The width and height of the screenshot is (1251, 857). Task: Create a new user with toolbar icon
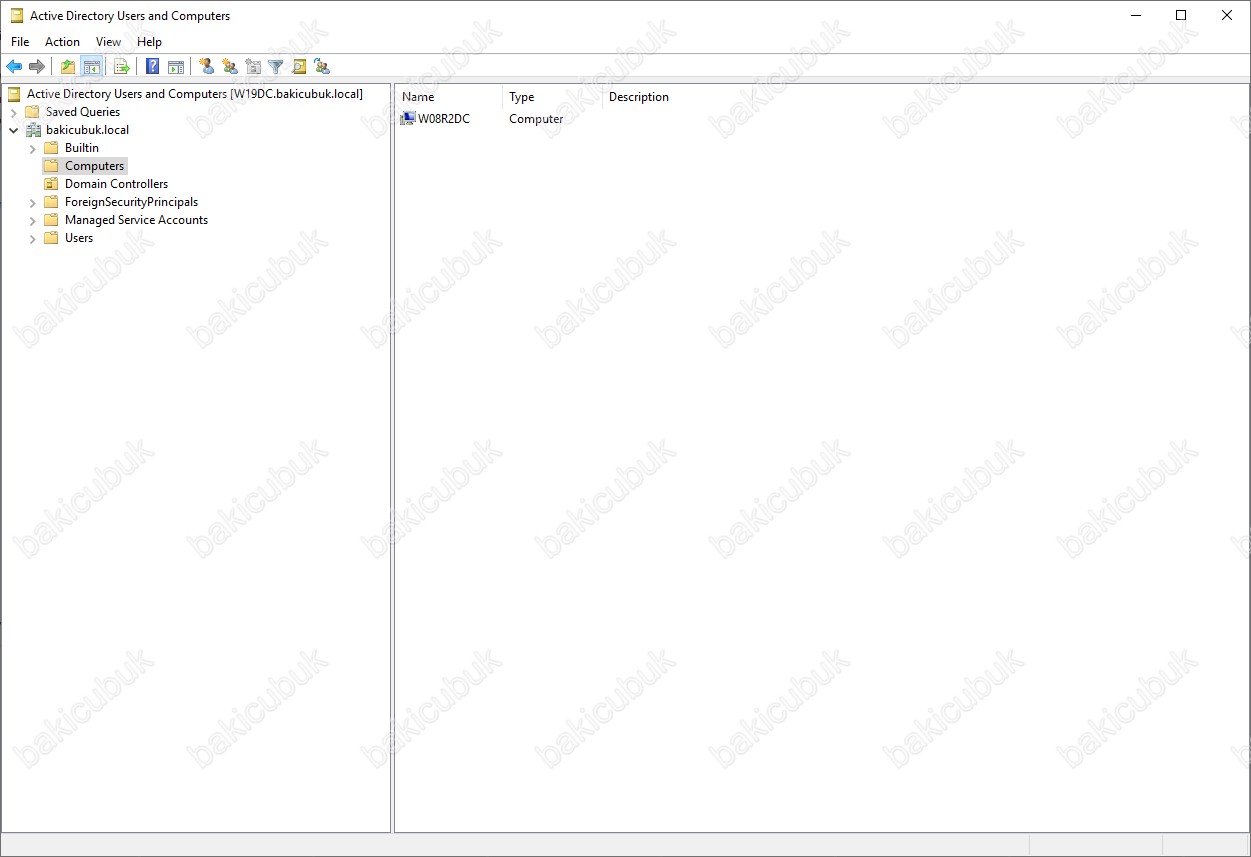coord(207,67)
